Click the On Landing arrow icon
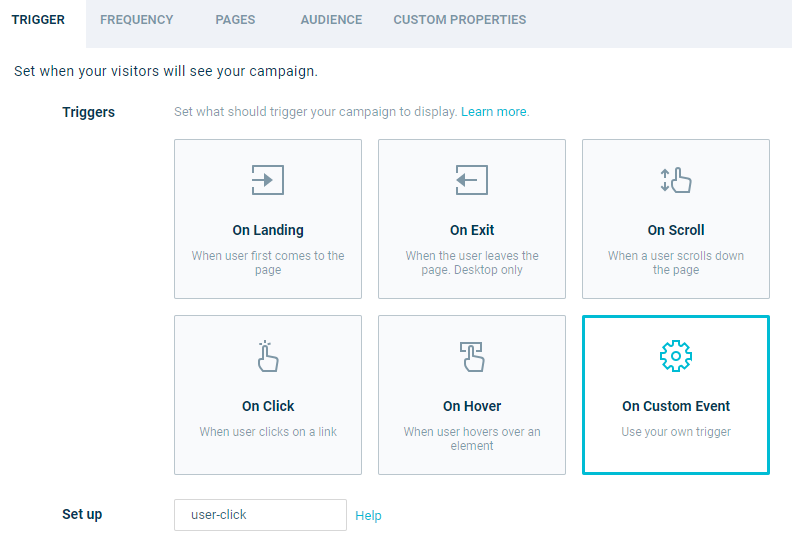 pyautogui.click(x=268, y=180)
